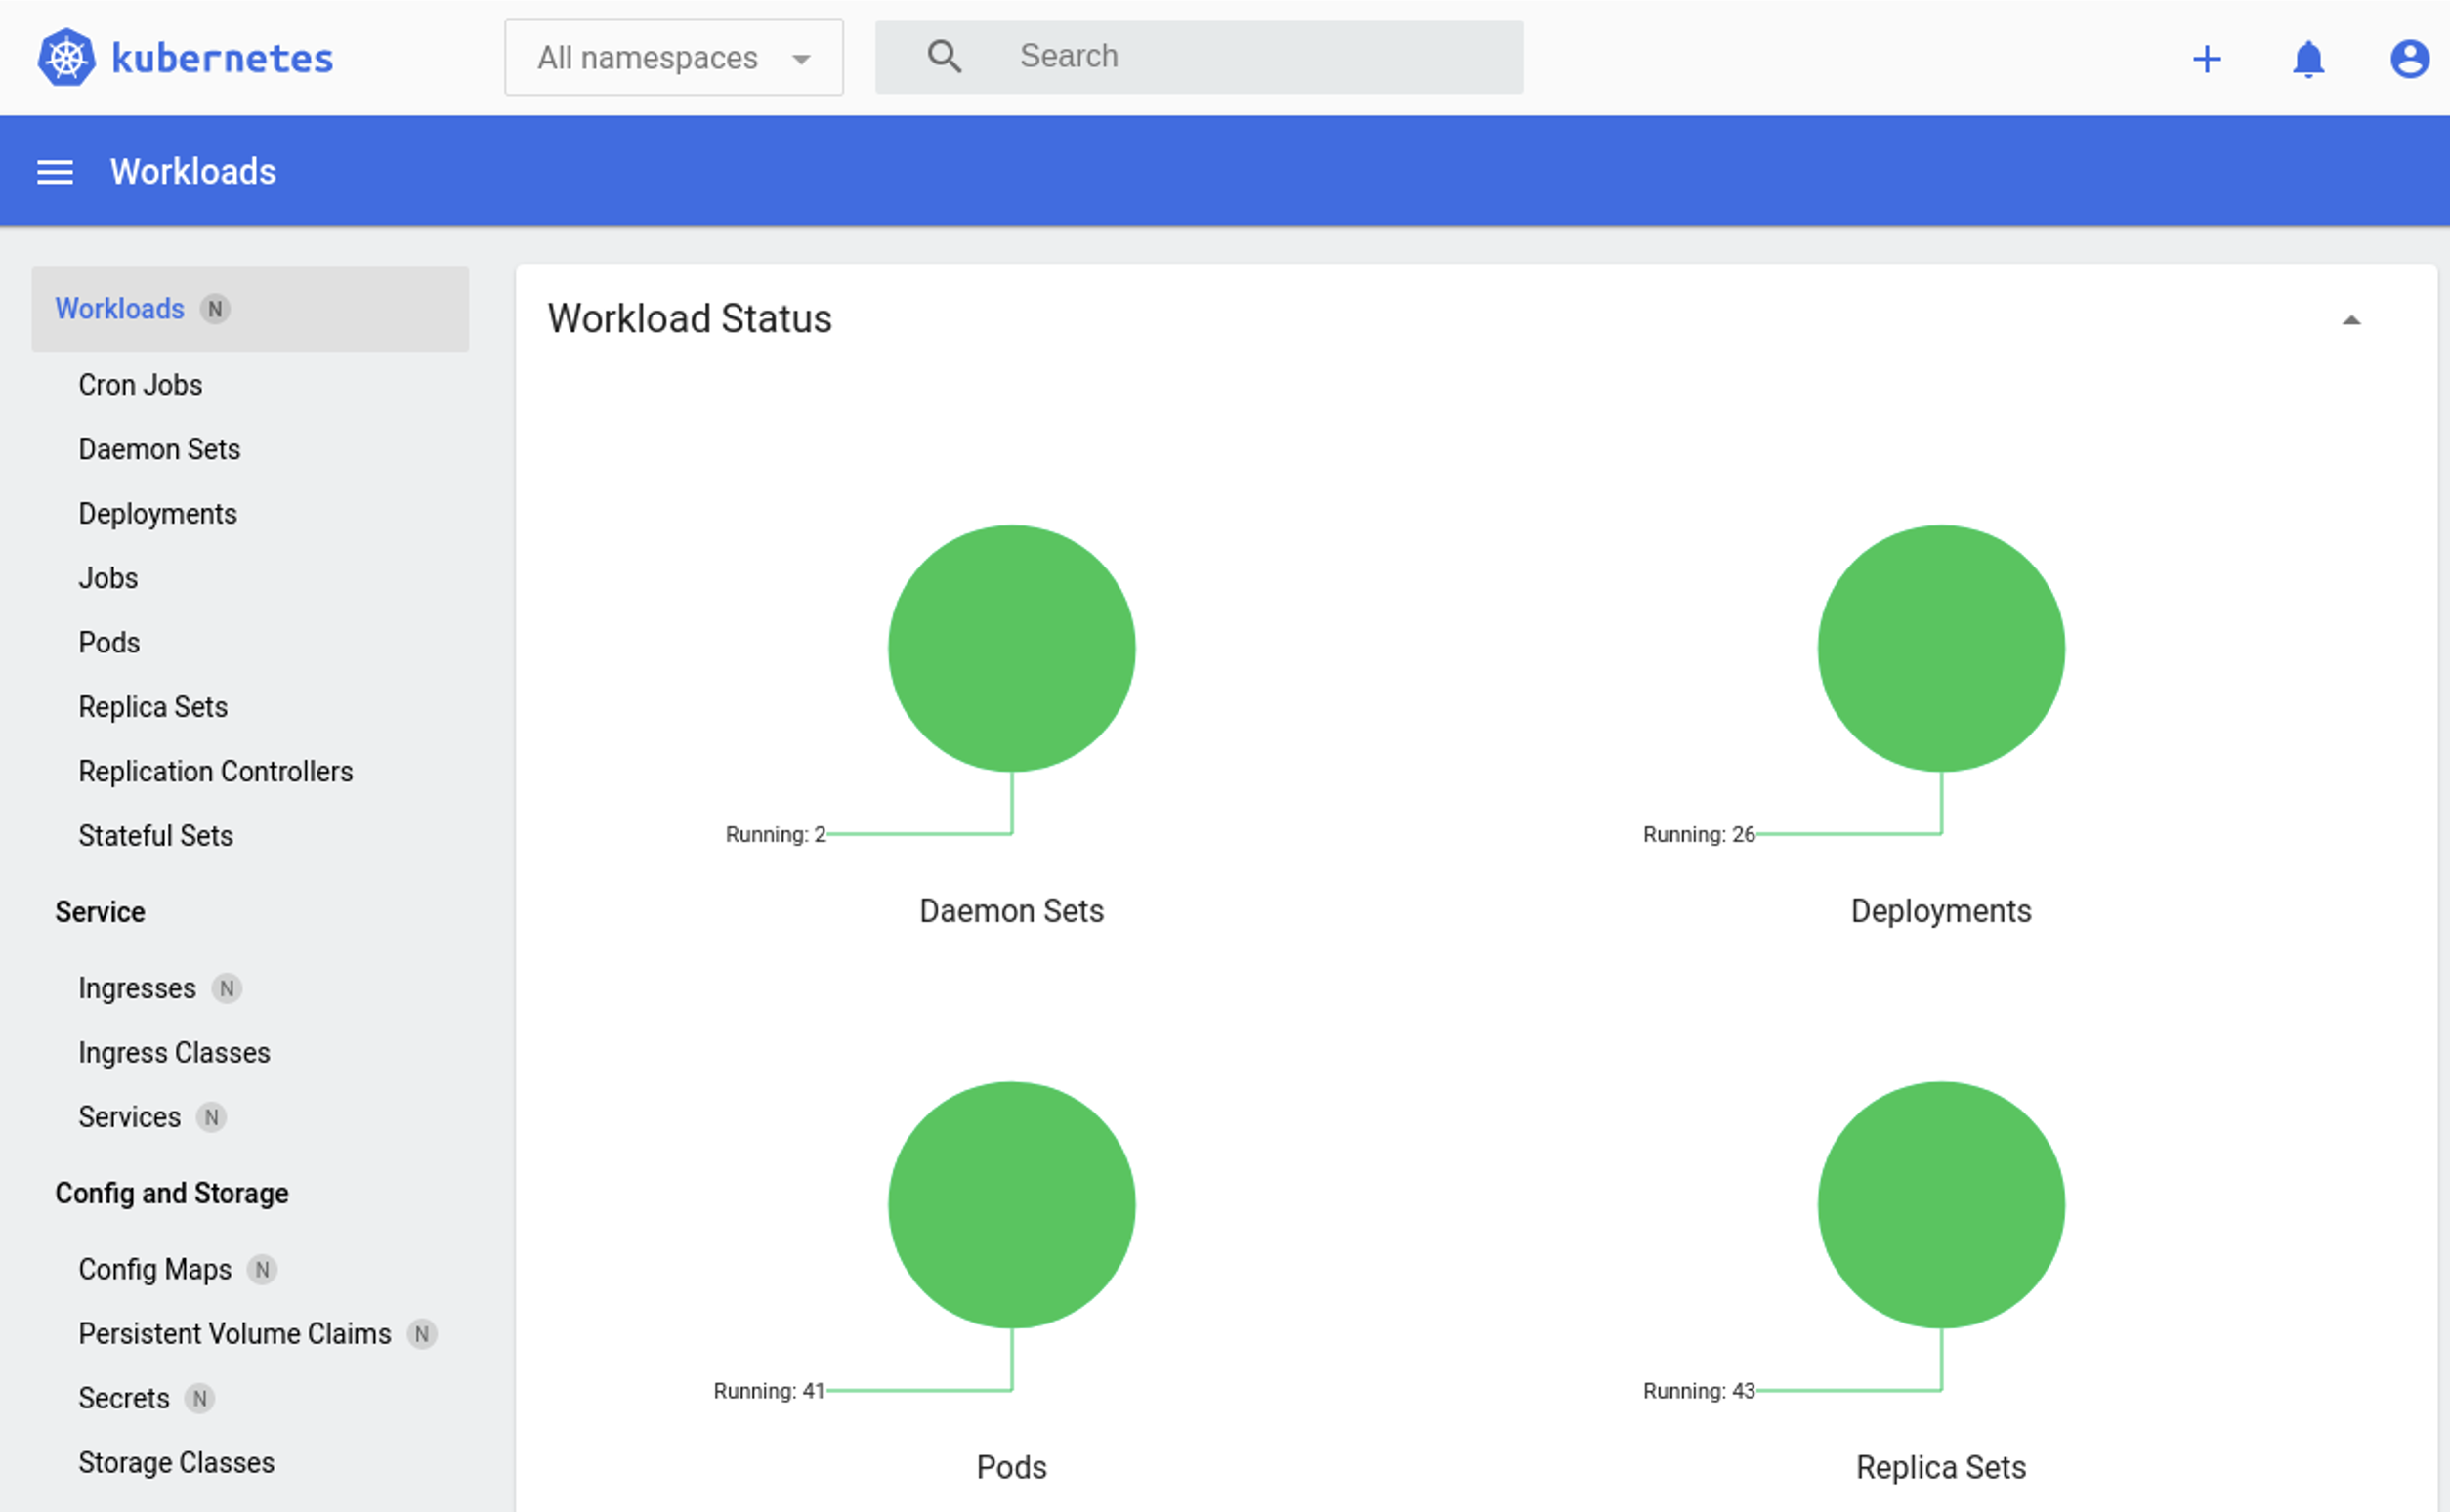Open Cron Jobs in the sidebar
Screen dimensions: 2450x1512
[140, 385]
